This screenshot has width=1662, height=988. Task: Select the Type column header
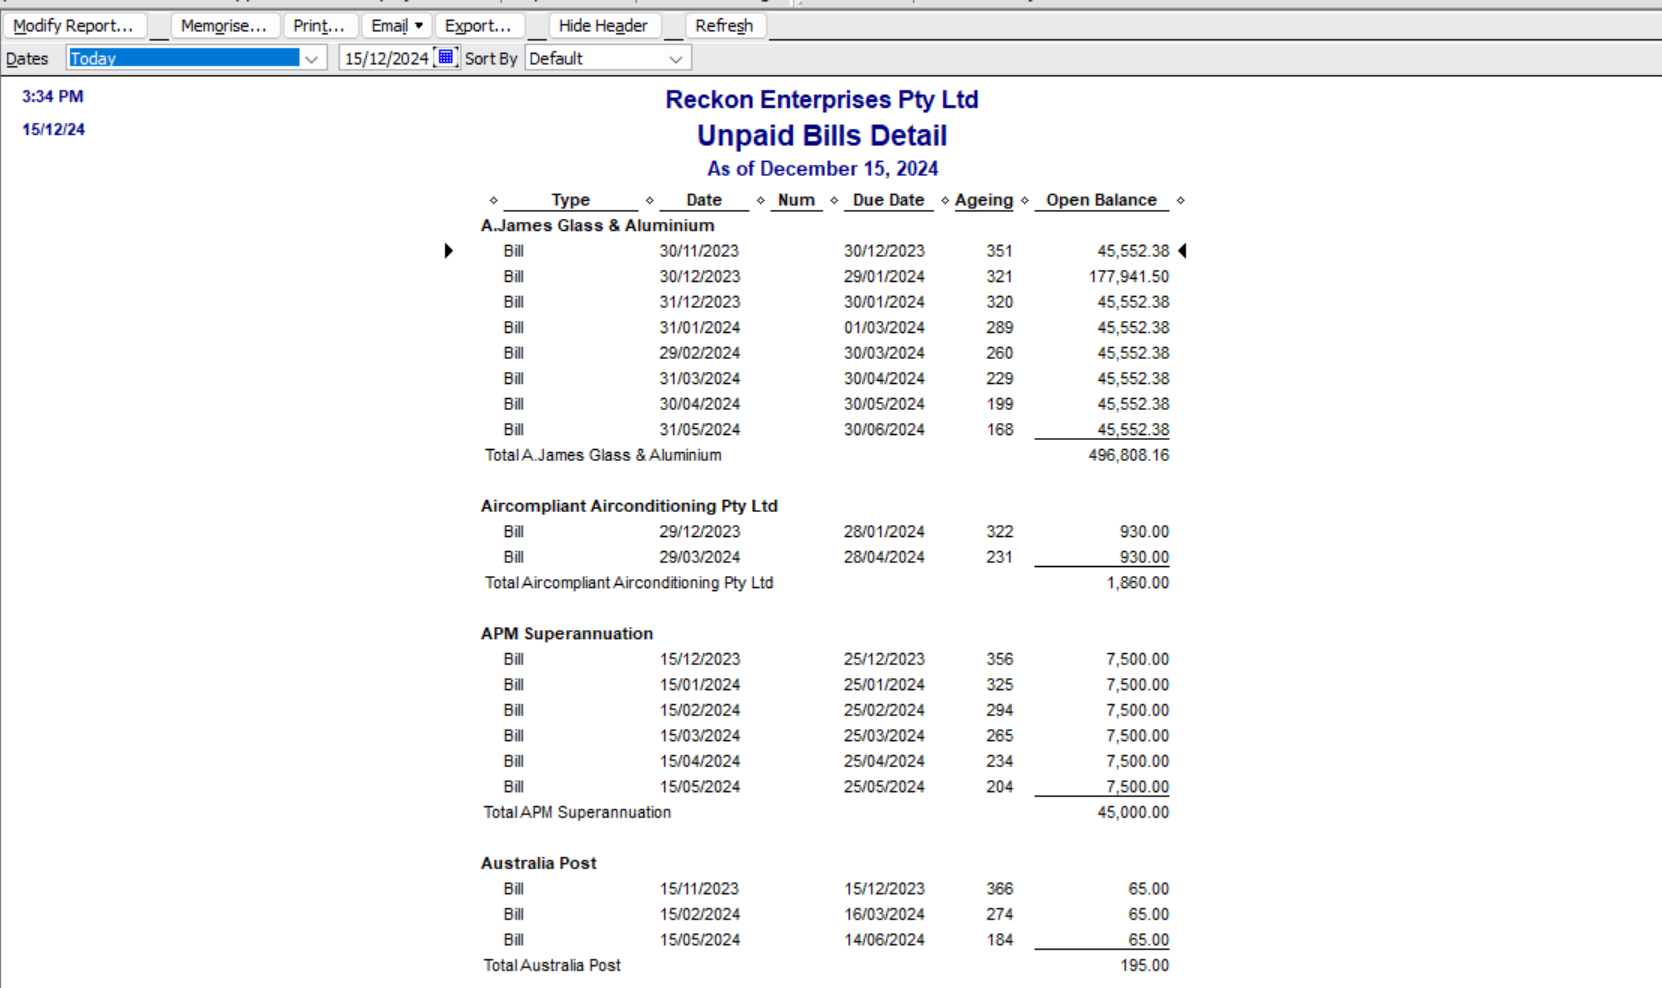click(571, 200)
